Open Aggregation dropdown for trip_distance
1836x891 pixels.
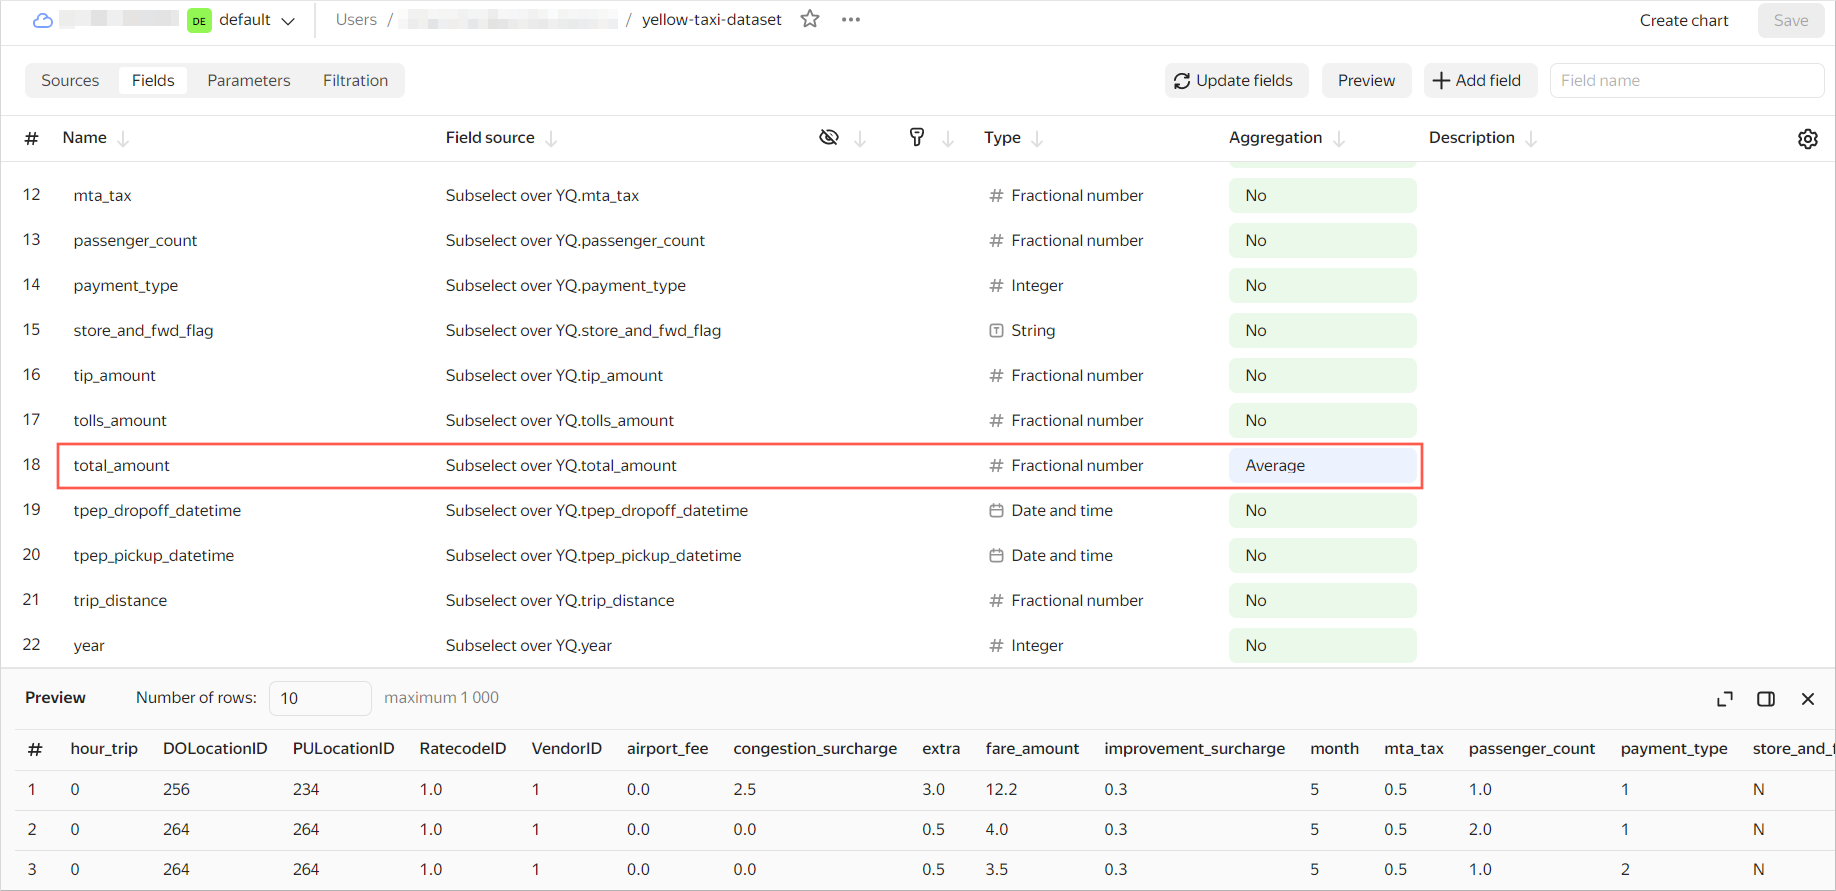click(1322, 601)
